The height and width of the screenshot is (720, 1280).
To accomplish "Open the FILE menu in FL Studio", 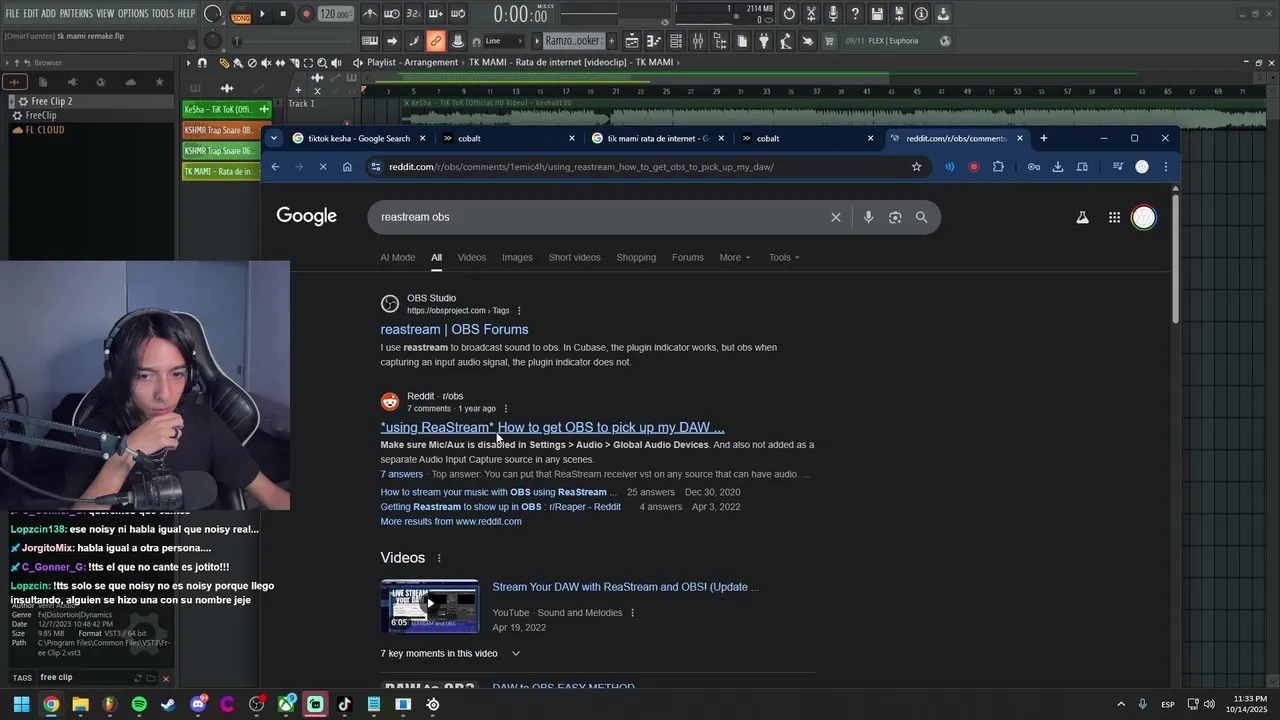I will click(x=12, y=13).
